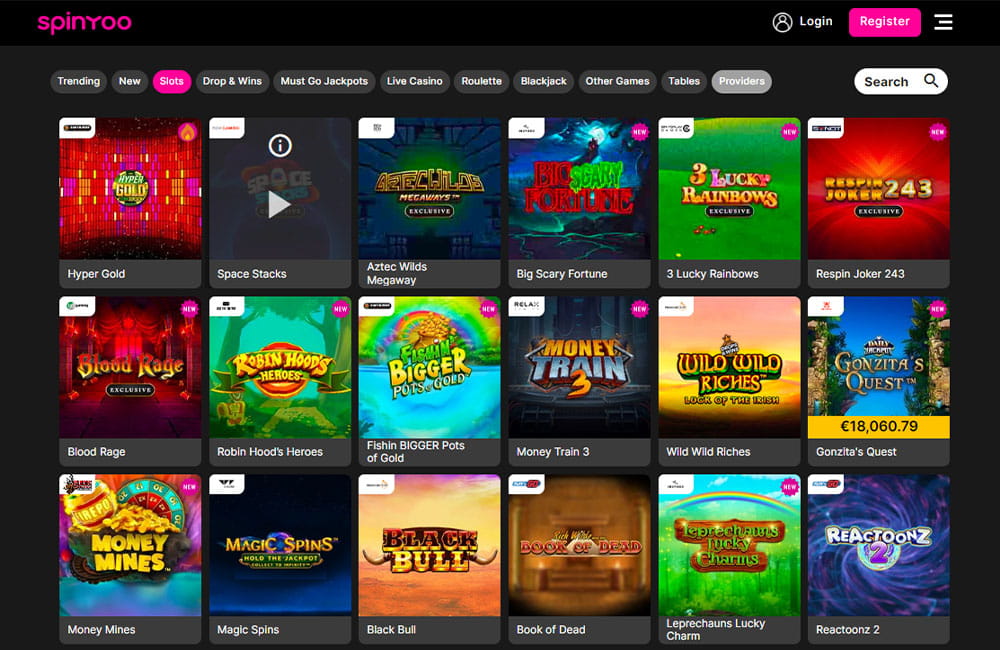The image size is (1000, 650).
Task: Select the New category tab
Action: 129,81
